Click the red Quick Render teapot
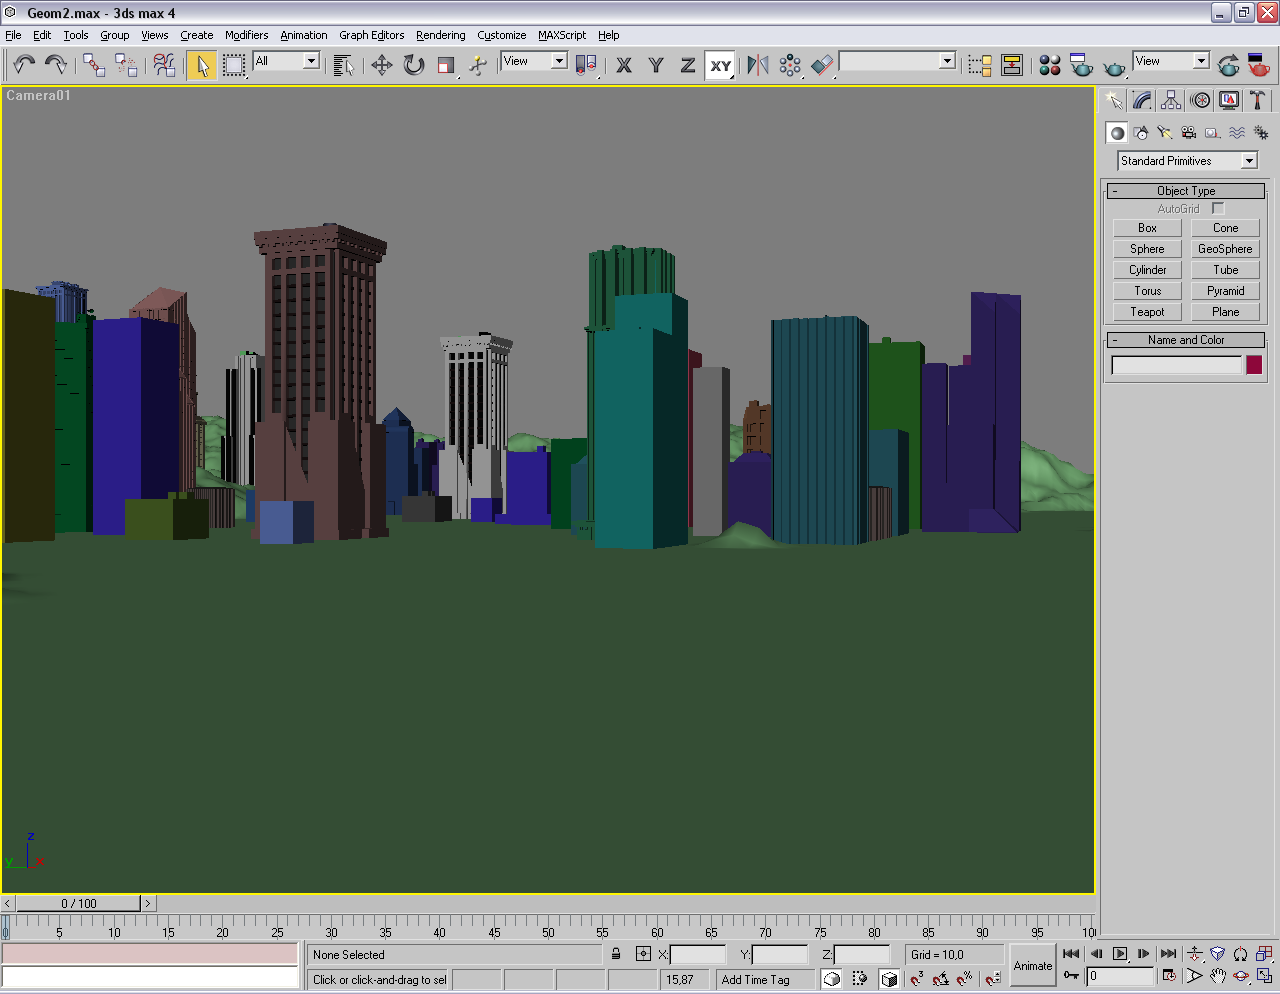1280x994 pixels. click(x=1259, y=65)
